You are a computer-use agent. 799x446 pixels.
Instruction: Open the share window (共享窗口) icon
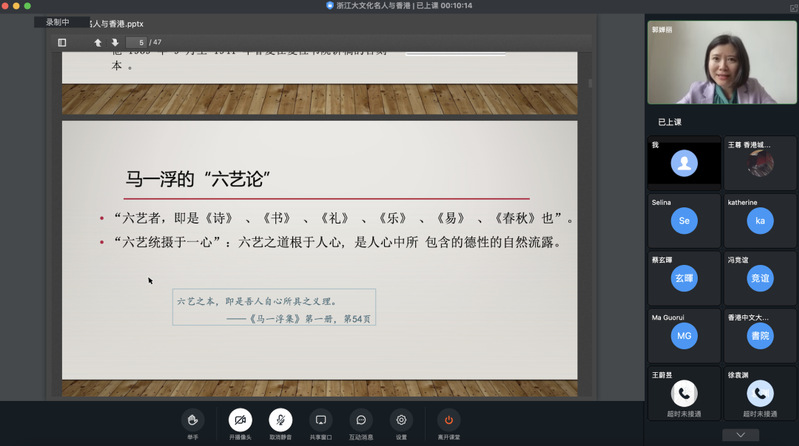tap(320, 420)
